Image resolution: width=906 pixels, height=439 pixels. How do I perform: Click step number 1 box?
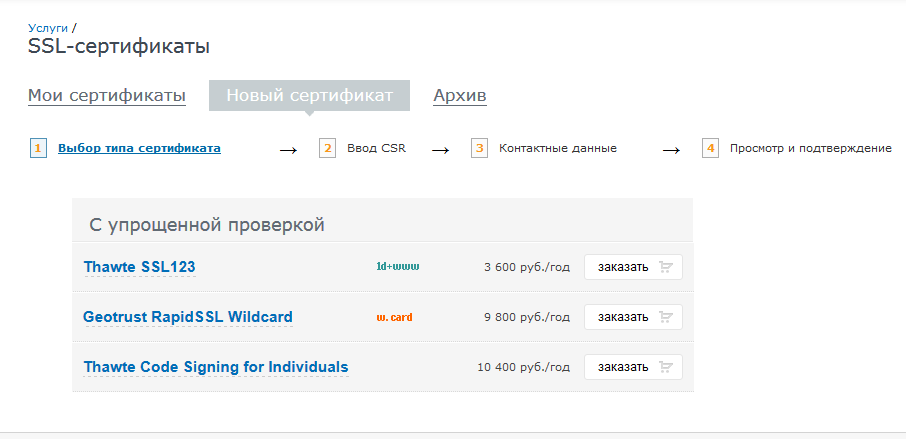(38, 148)
